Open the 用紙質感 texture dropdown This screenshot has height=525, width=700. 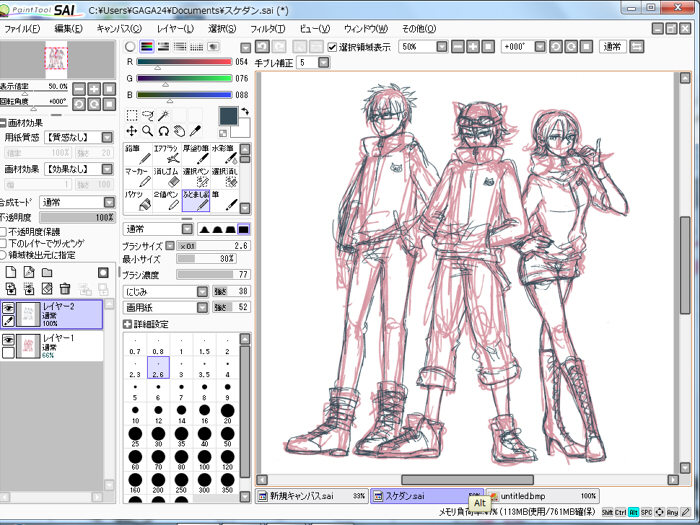pyautogui.click(x=108, y=137)
